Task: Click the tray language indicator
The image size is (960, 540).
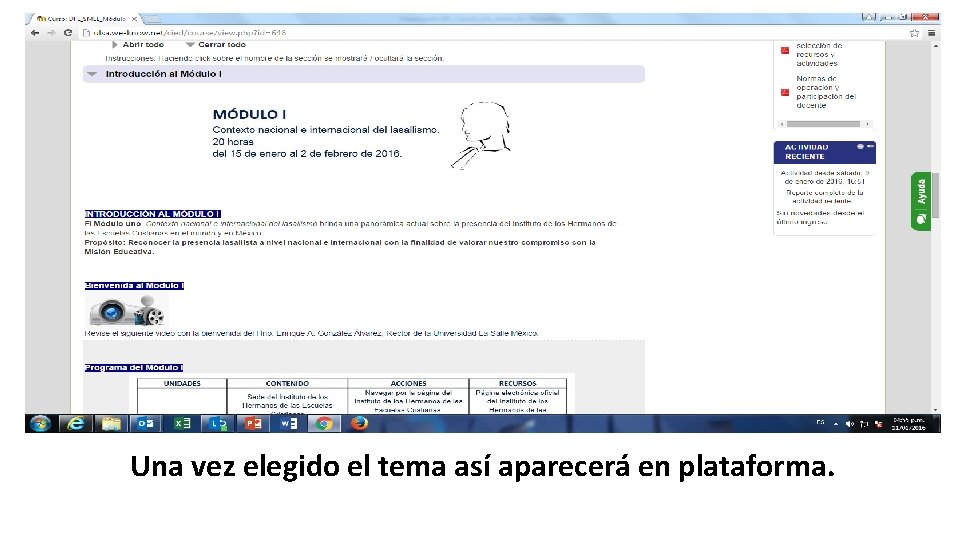Action: tap(820, 422)
